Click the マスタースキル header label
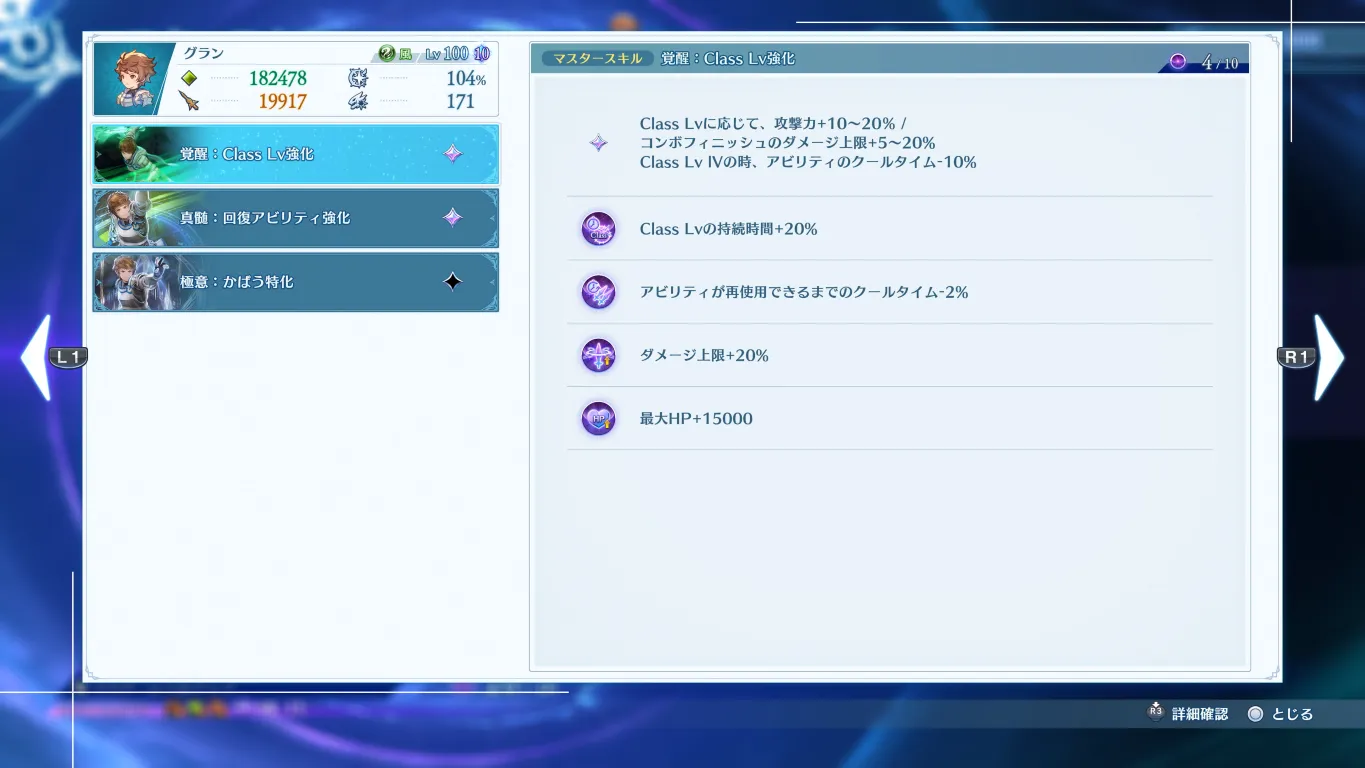Viewport: 1365px width, 768px height. pyautogui.click(x=598, y=59)
